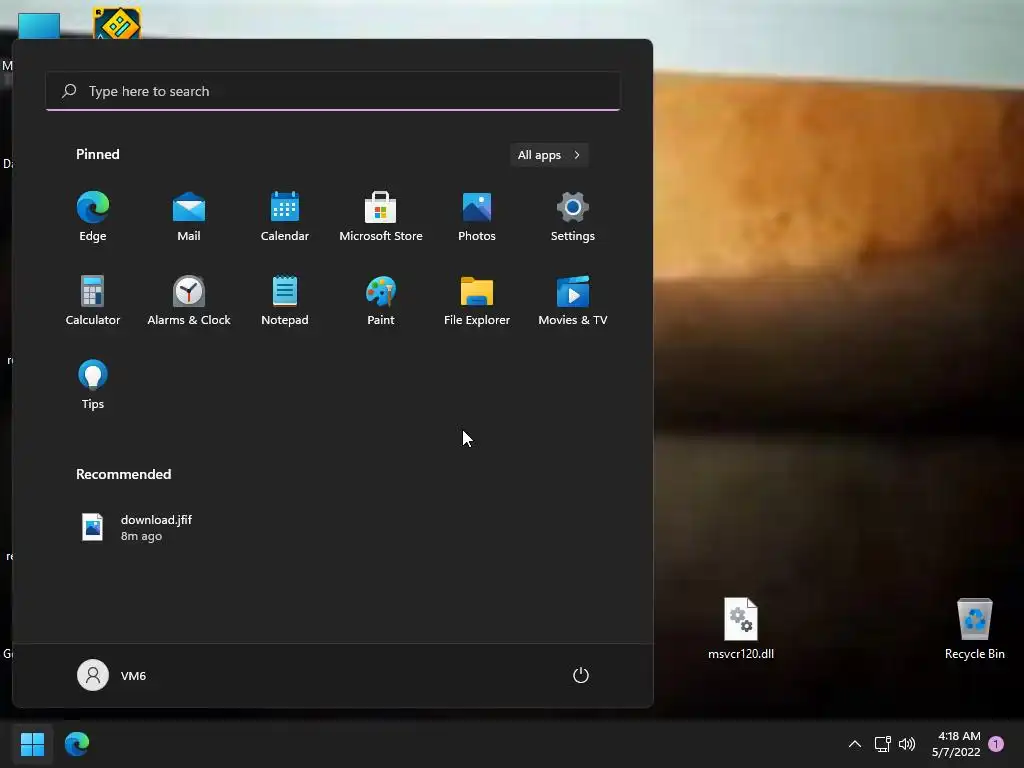Launch the Calculator app
Viewport: 1024px width, 768px height.
[93, 301]
